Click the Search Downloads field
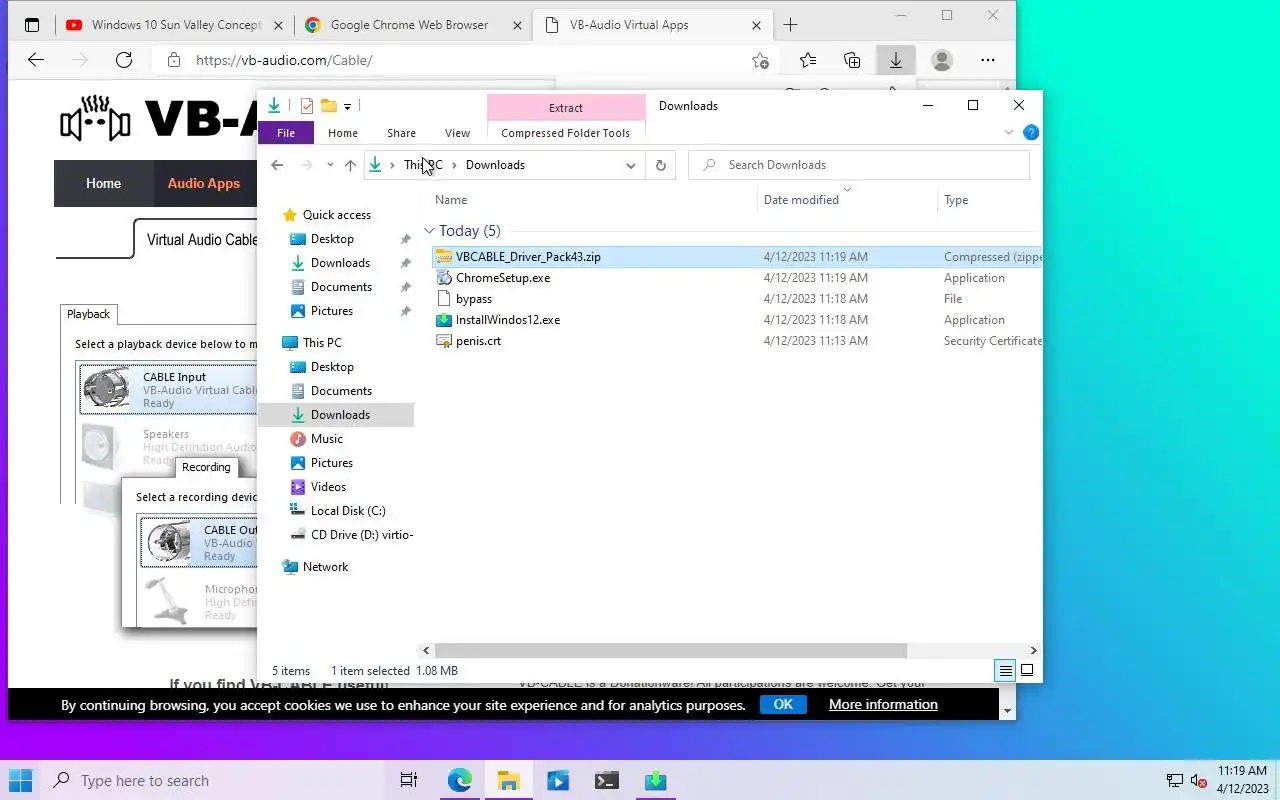Image resolution: width=1280 pixels, height=800 pixels. pos(859,165)
